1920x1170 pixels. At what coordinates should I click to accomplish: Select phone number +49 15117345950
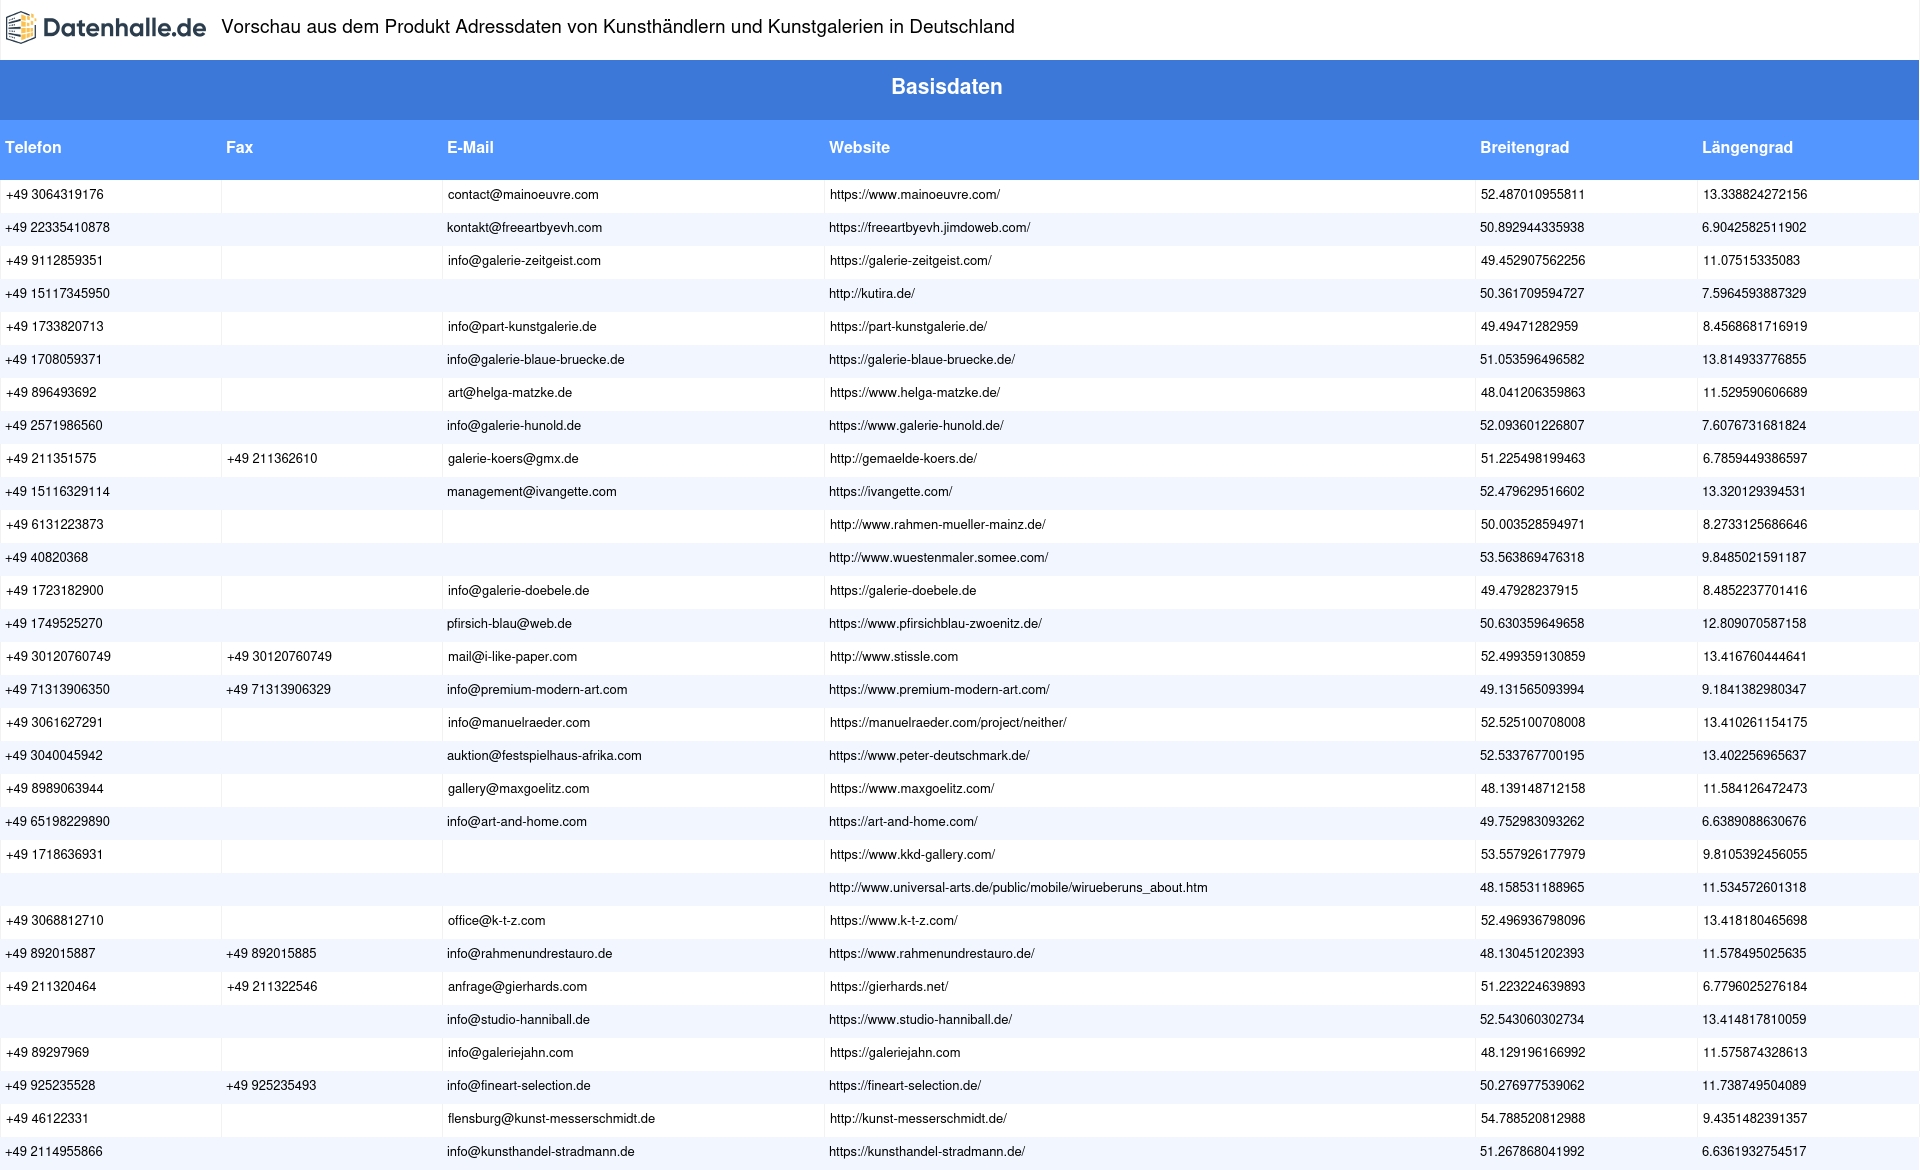pyautogui.click(x=57, y=294)
